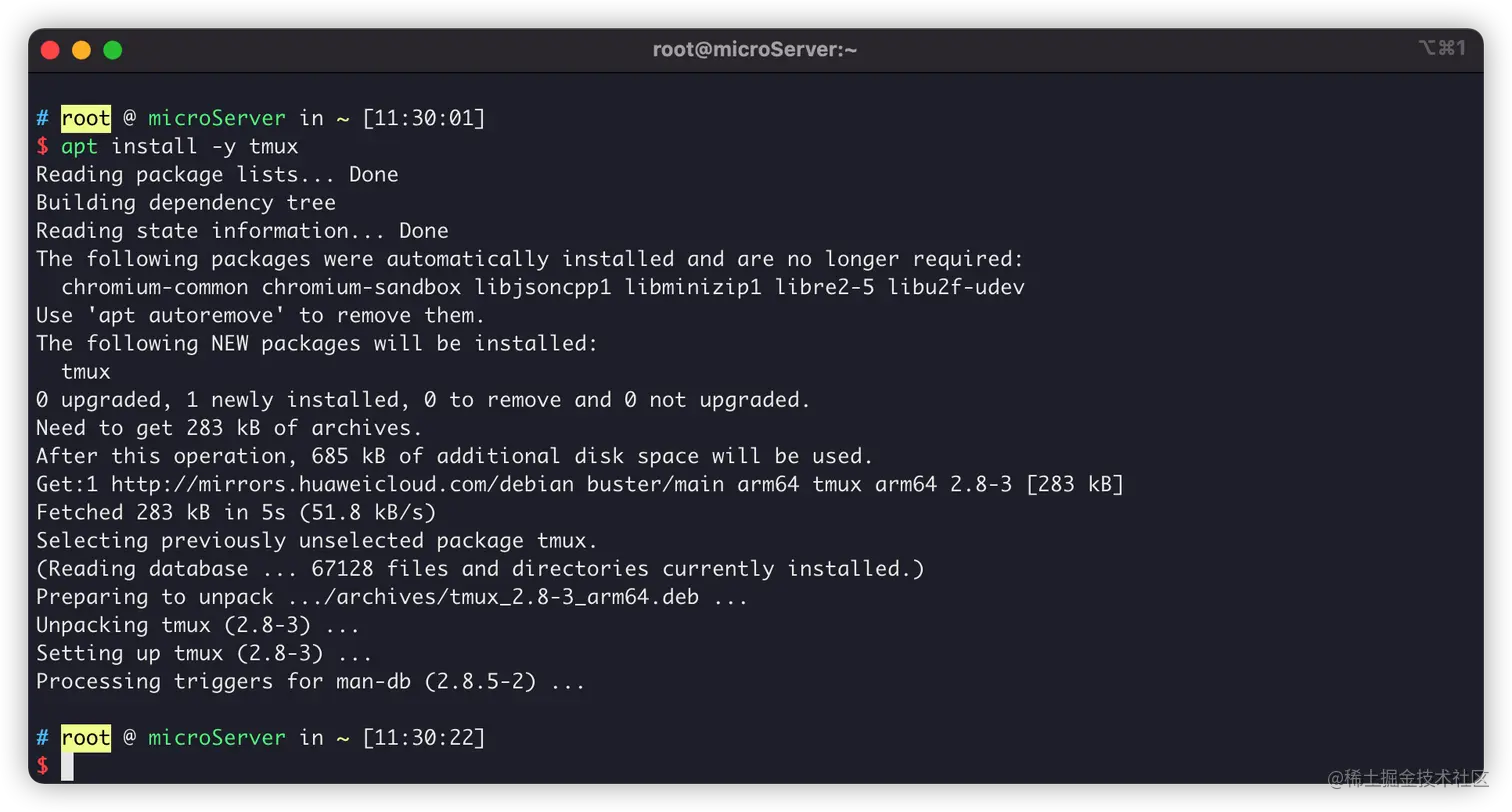Viewport: 1512px width, 812px height.
Task: Click the root@microServer:~ window title
Action: point(756,48)
